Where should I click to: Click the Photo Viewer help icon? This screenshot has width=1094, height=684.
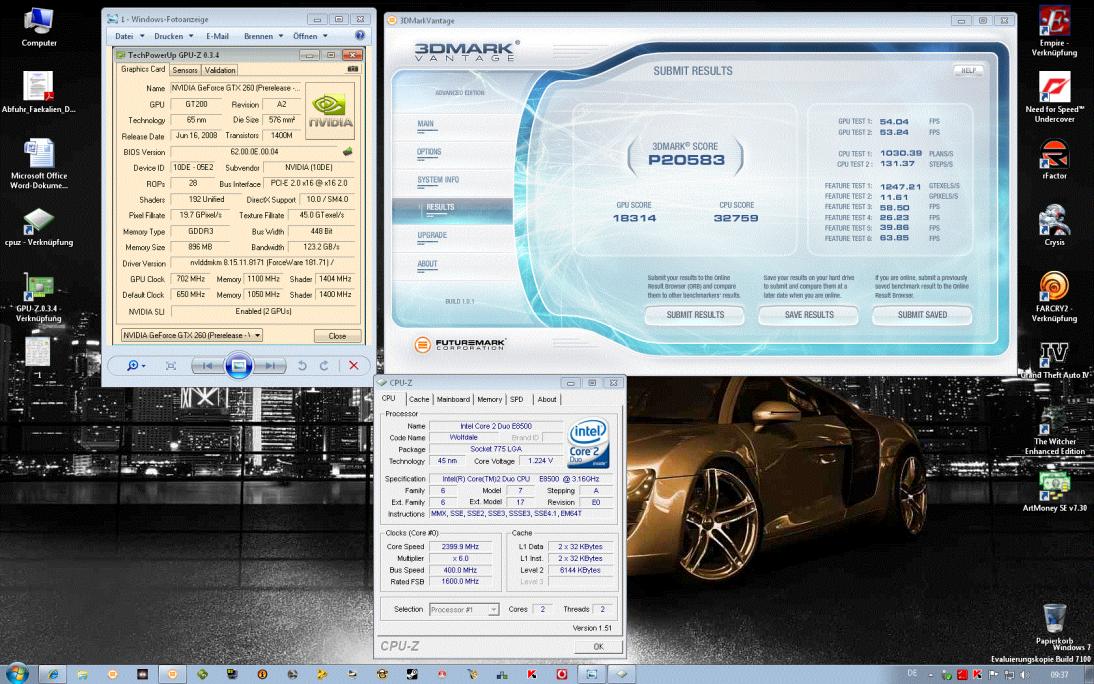pos(360,36)
